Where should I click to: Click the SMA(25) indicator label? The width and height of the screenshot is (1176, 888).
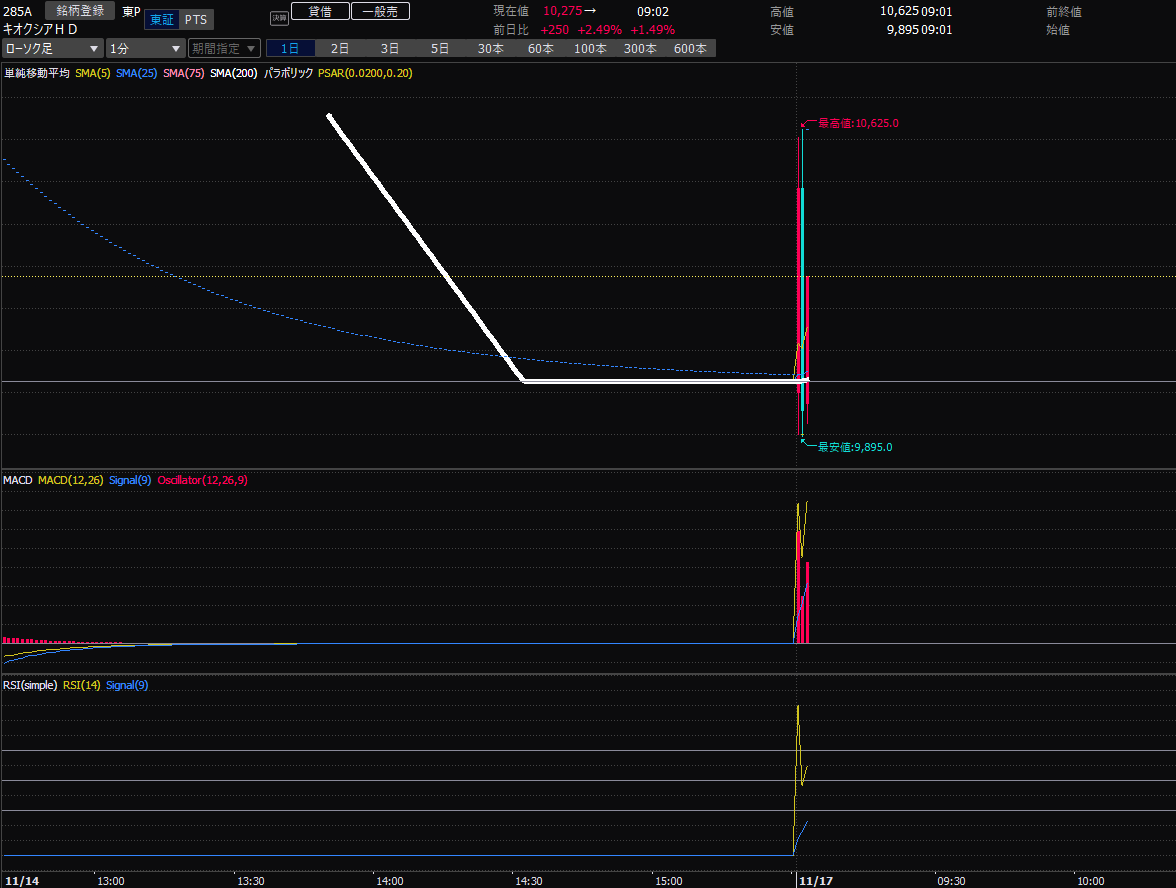coord(136,73)
